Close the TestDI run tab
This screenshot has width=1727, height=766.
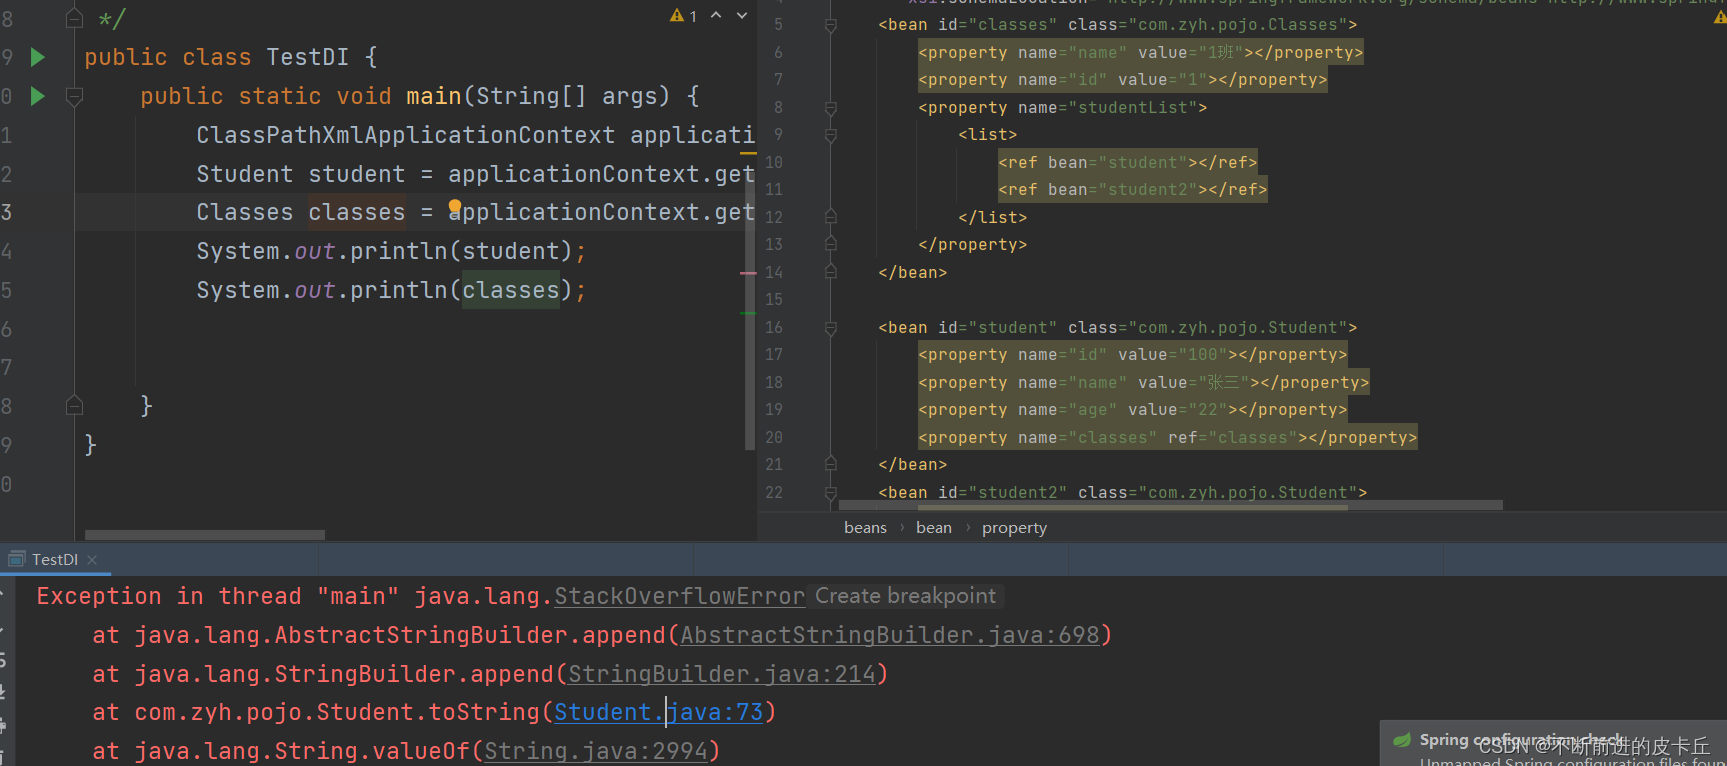click(92, 560)
